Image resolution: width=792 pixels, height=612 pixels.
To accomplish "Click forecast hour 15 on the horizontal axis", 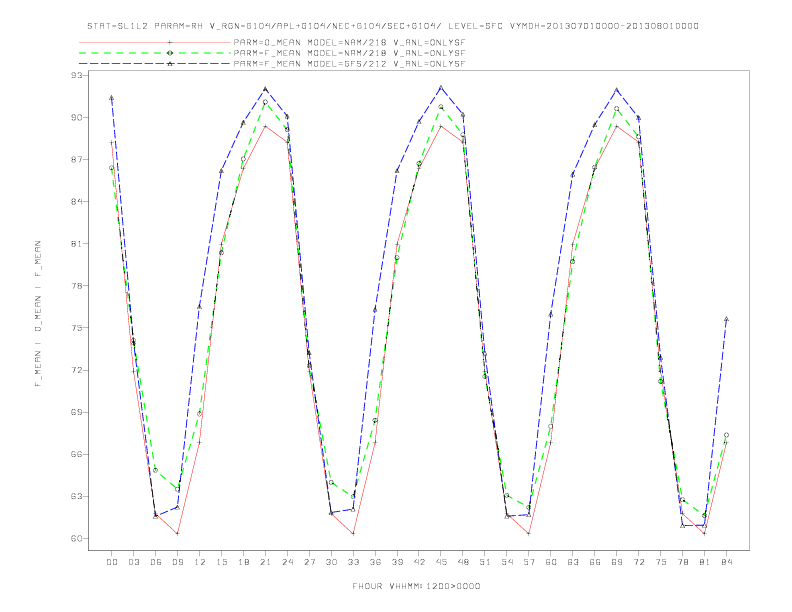I will pos(221,562).
